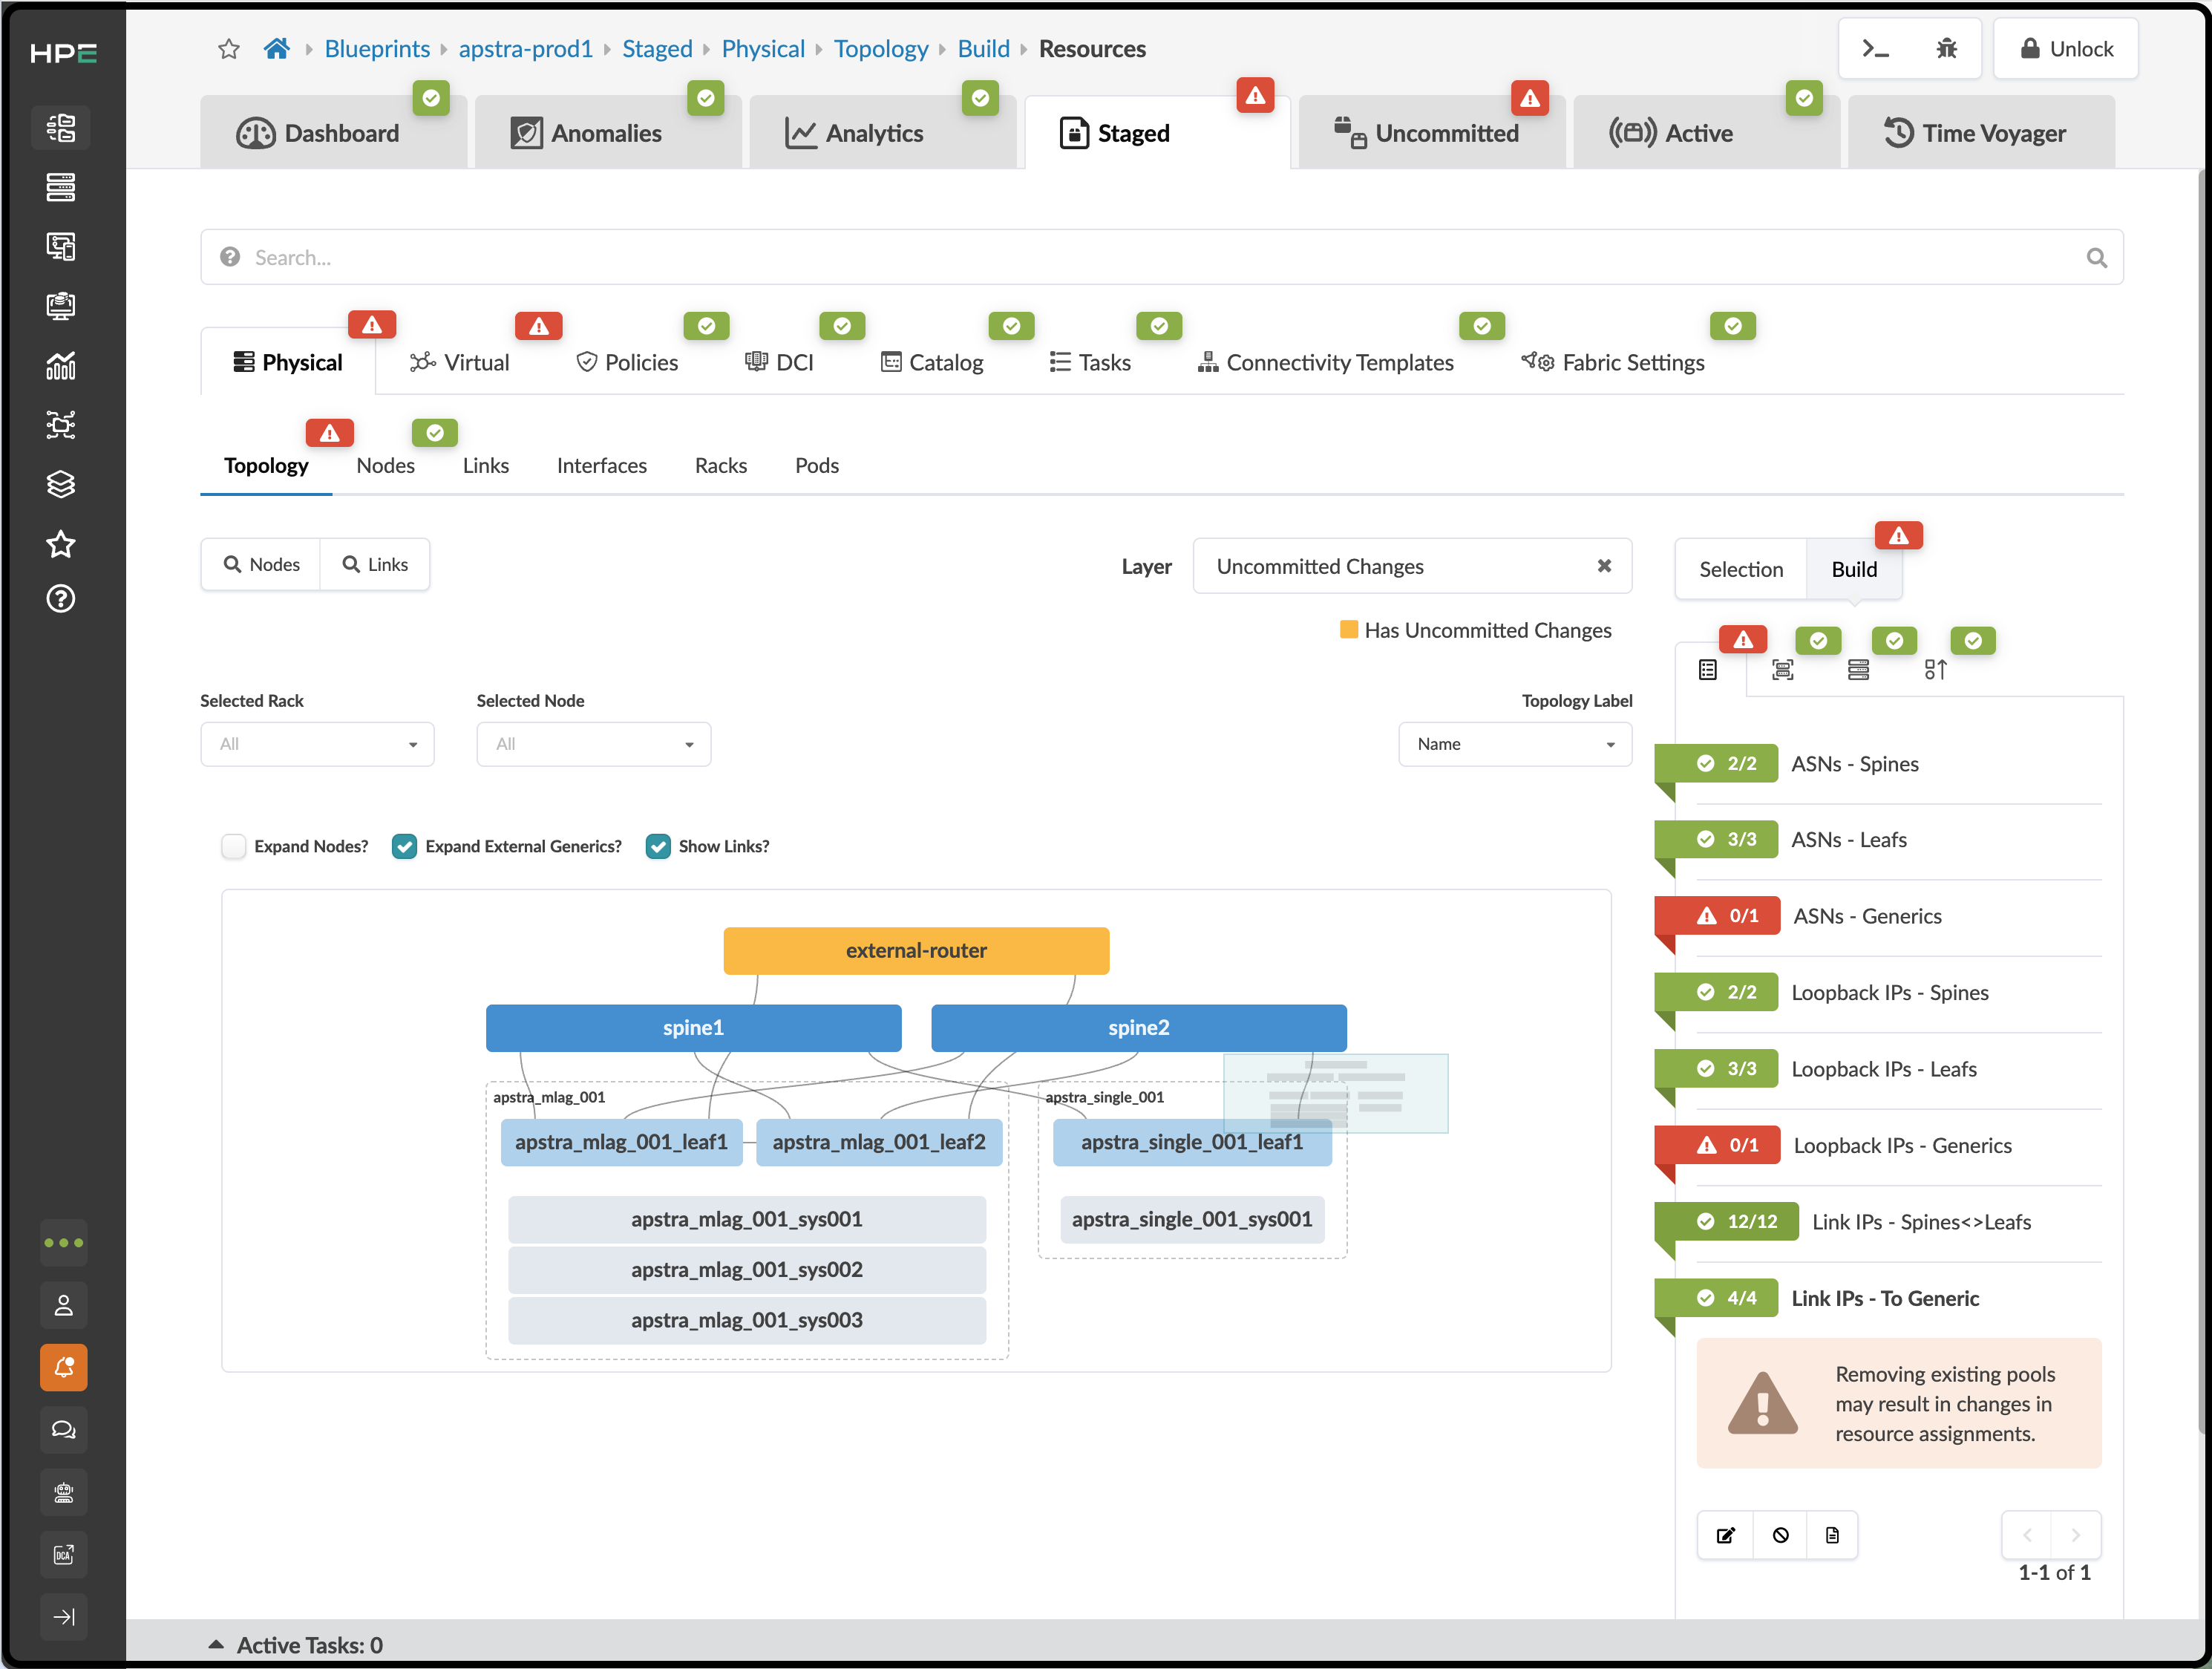Open the Resources list icon tab
Screen dimensions: 2212x1669
(1708, 670)
